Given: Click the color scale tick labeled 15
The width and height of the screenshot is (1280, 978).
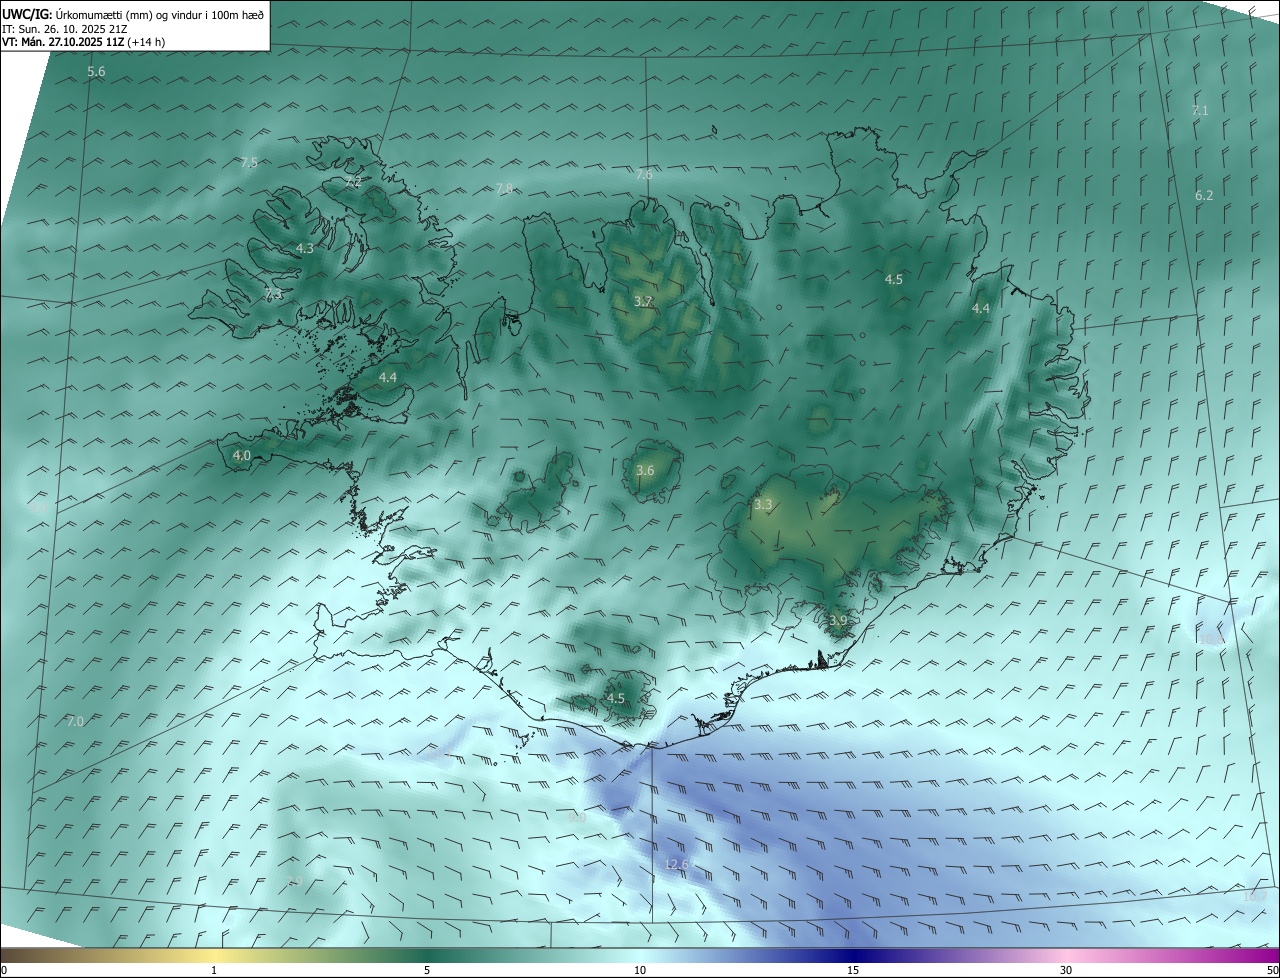Looking at the screenshot, I should pos(853,970).
